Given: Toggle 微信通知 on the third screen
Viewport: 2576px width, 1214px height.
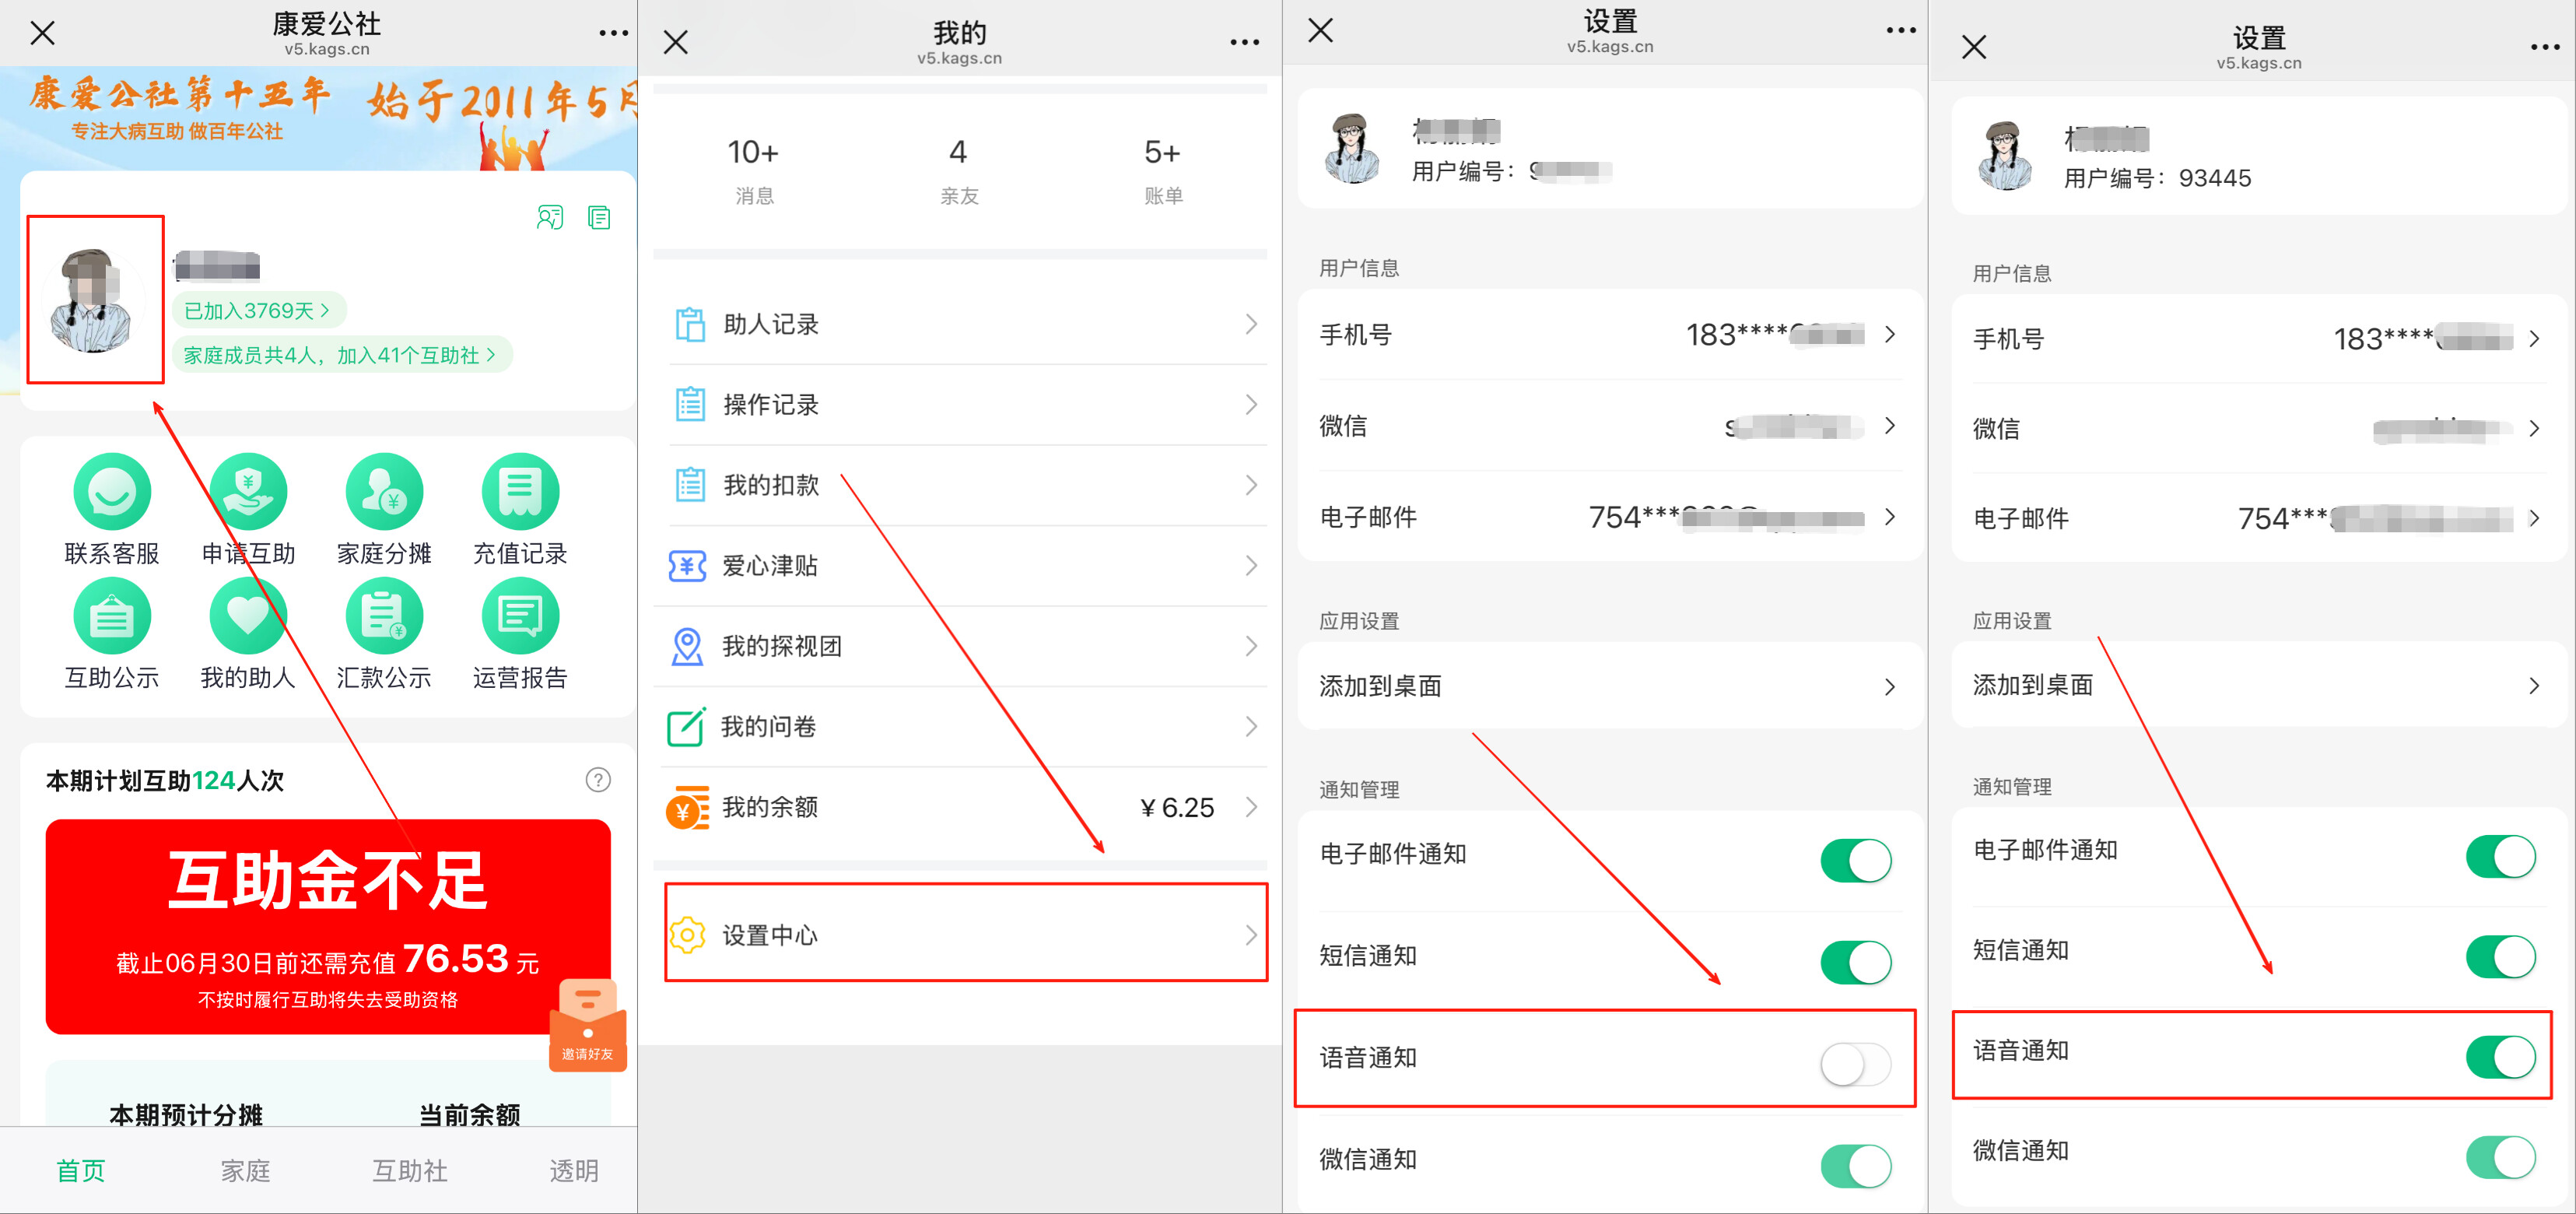Looking at the screenshot, I should pyautogui.click(x=1855, y=1166).
